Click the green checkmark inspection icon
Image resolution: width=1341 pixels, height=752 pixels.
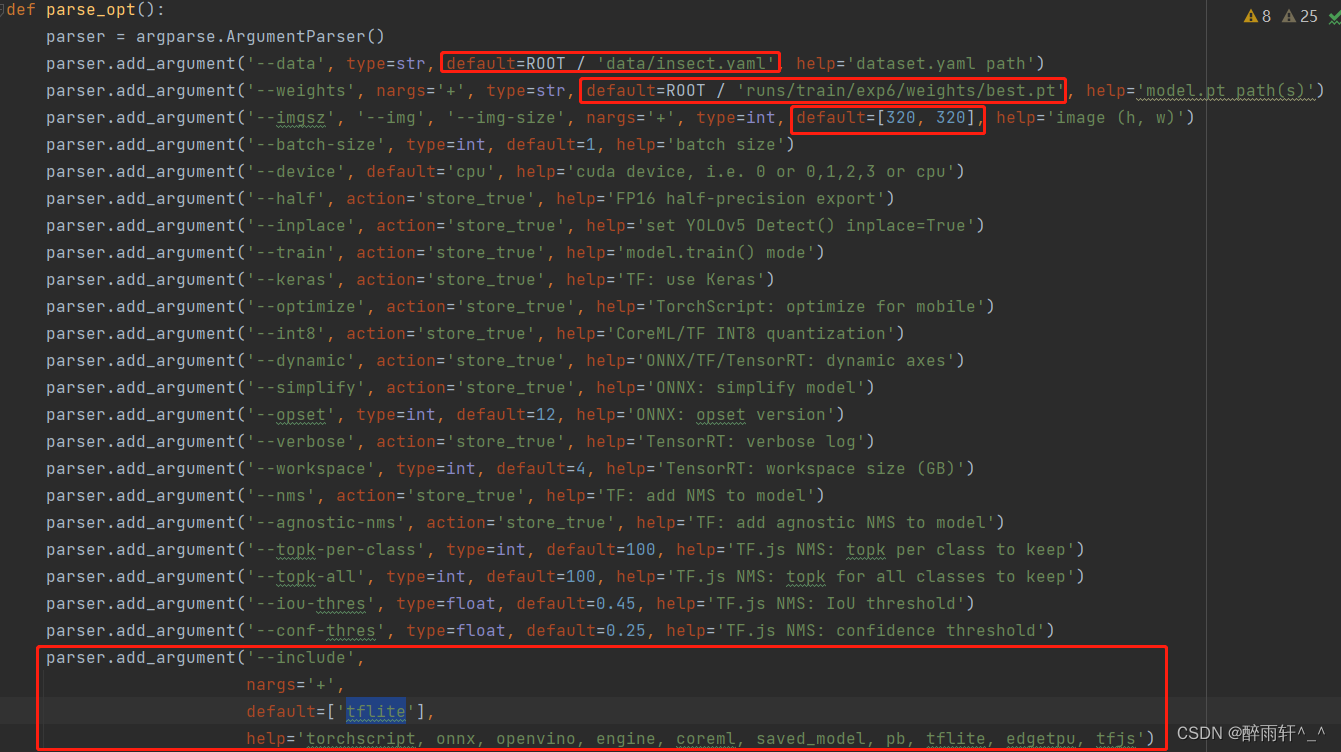tap(1333, 16)
